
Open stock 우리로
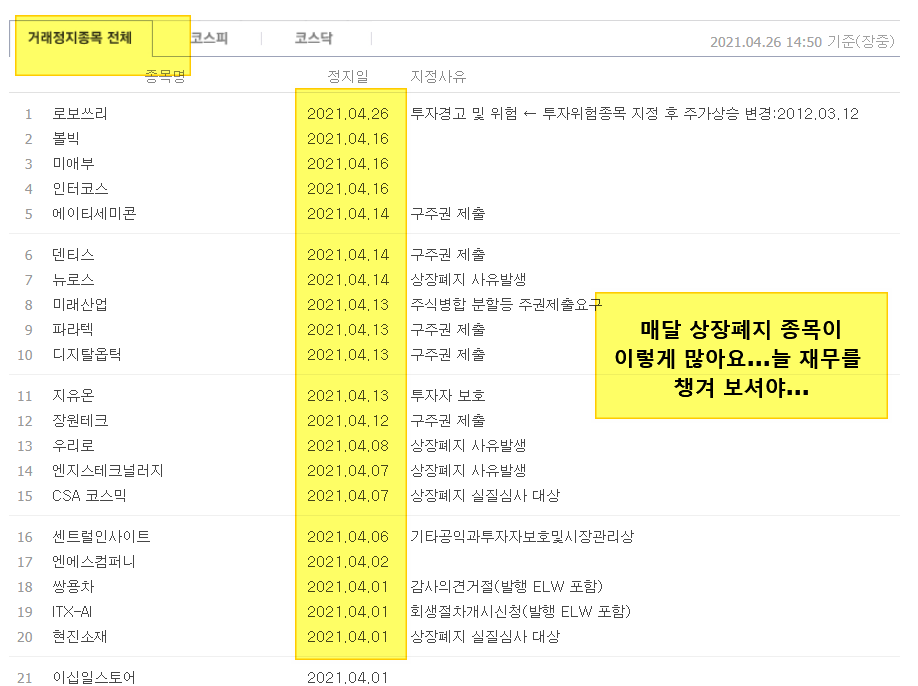tap(73, 446)
